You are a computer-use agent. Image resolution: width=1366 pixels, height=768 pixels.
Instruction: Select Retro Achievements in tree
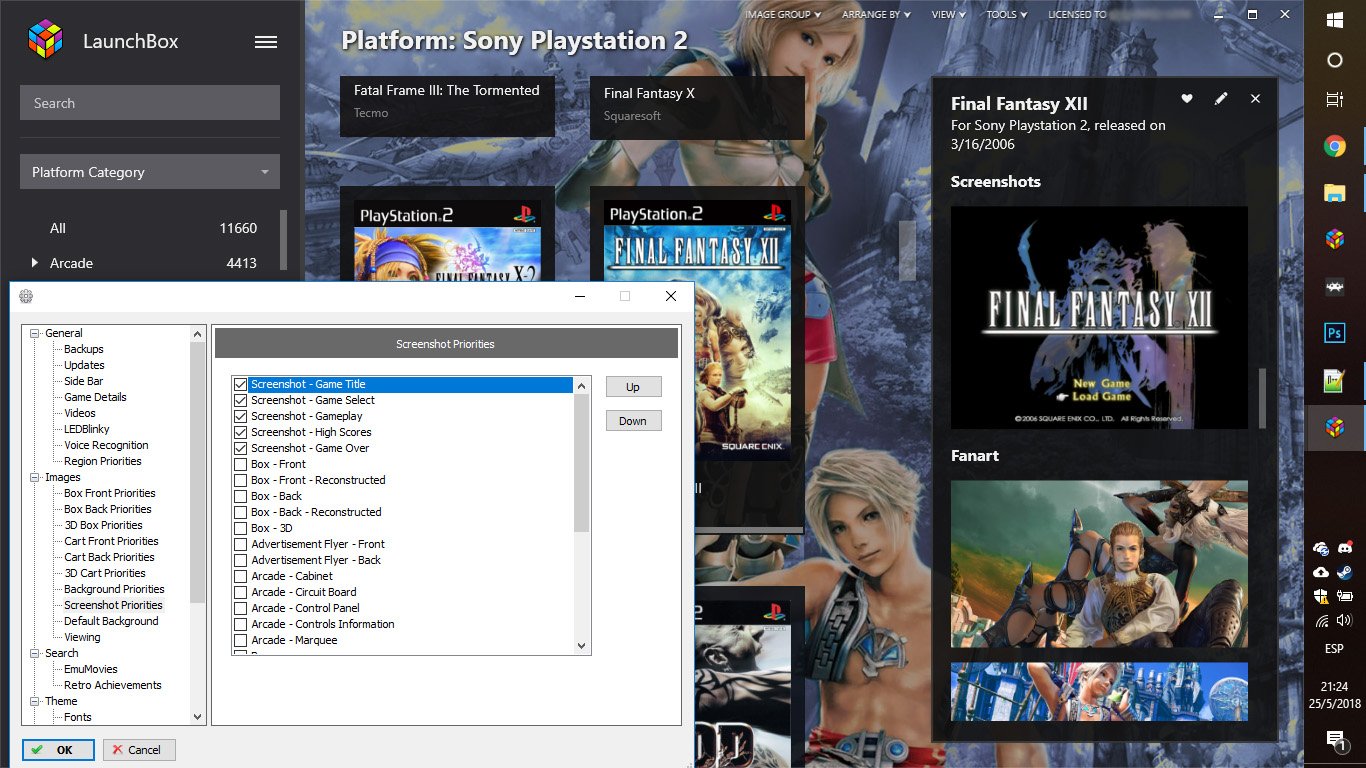pyautogui.click(x=113, y=685)
